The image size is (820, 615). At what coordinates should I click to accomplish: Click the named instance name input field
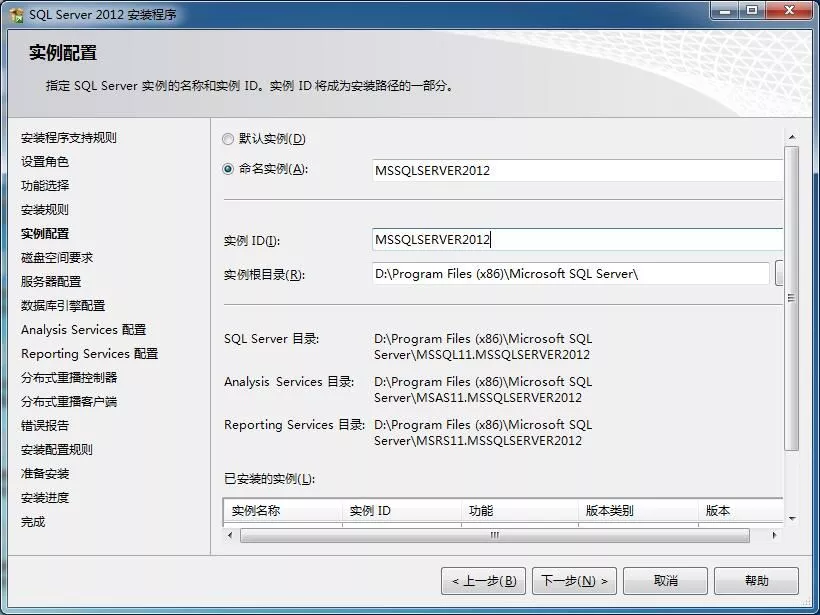click(577, 170)
